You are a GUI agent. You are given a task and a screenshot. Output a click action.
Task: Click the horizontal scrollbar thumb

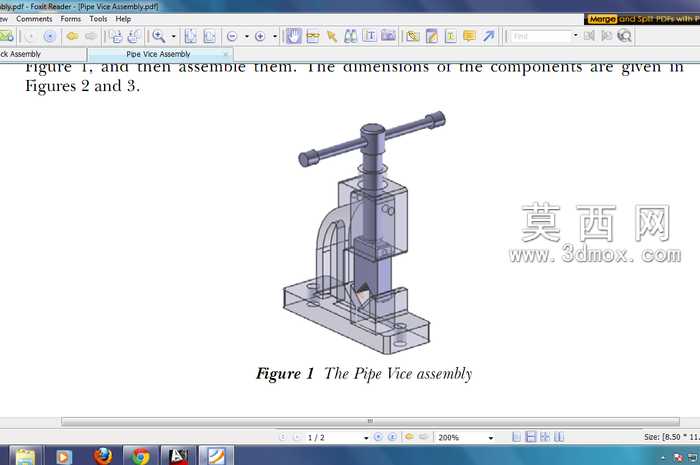click(370, 421)
